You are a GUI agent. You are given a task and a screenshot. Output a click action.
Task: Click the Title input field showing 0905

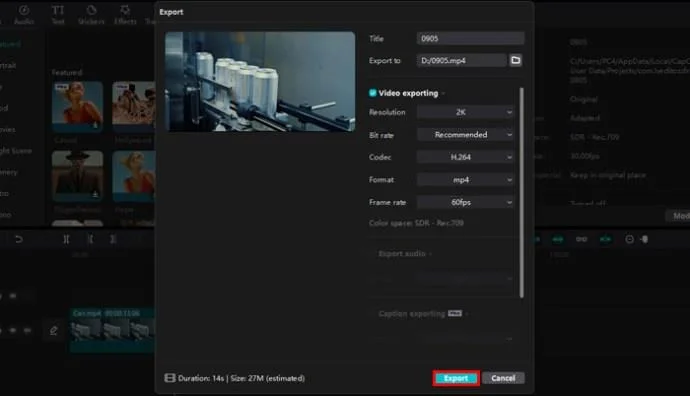[470, 38]
